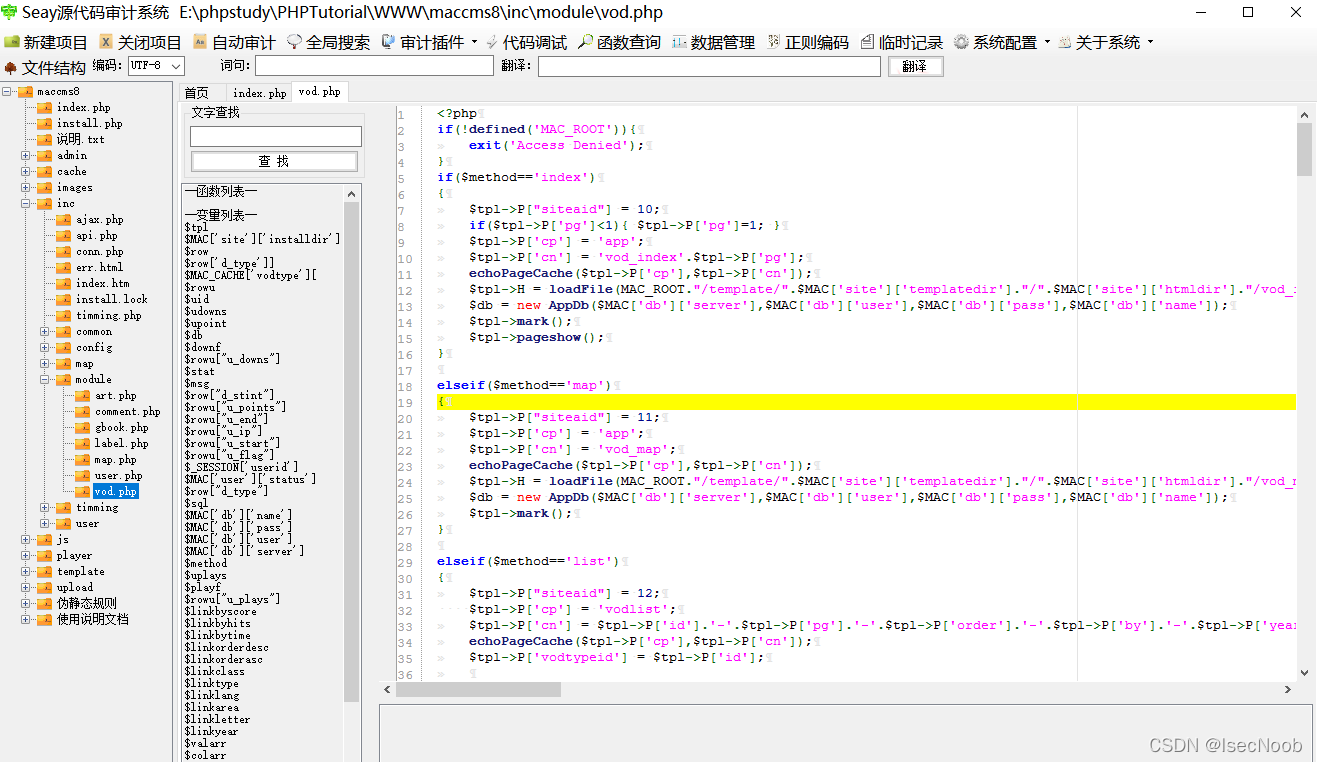The image size is (1317, 762).
Task: Click the 文字查找 search input box
Action: tap(276, 136)
